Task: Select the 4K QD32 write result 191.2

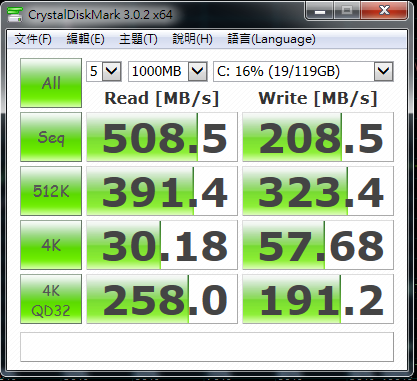Action: (x=318, y=299)
